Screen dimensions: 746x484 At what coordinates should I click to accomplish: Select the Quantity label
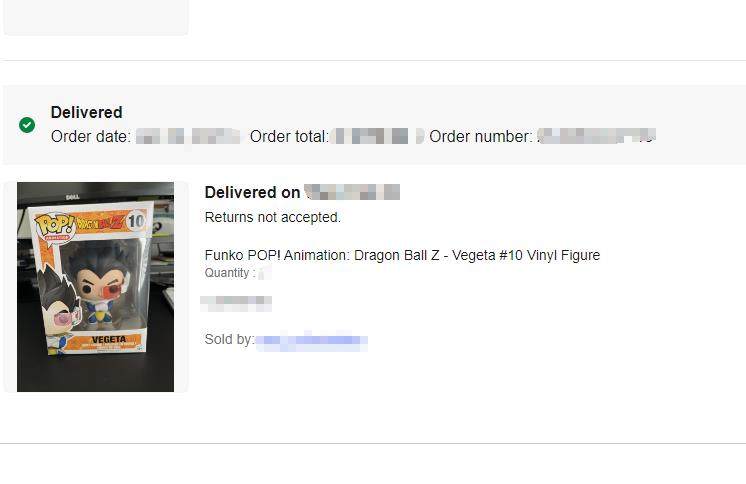[x=230, y=273]
